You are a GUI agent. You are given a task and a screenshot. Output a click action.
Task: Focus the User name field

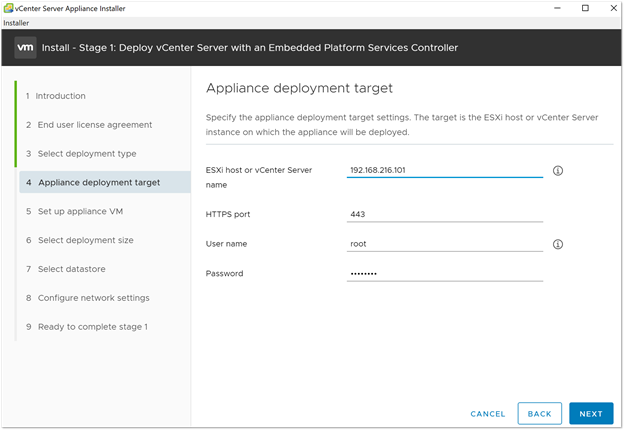click(x=444, y=244)
